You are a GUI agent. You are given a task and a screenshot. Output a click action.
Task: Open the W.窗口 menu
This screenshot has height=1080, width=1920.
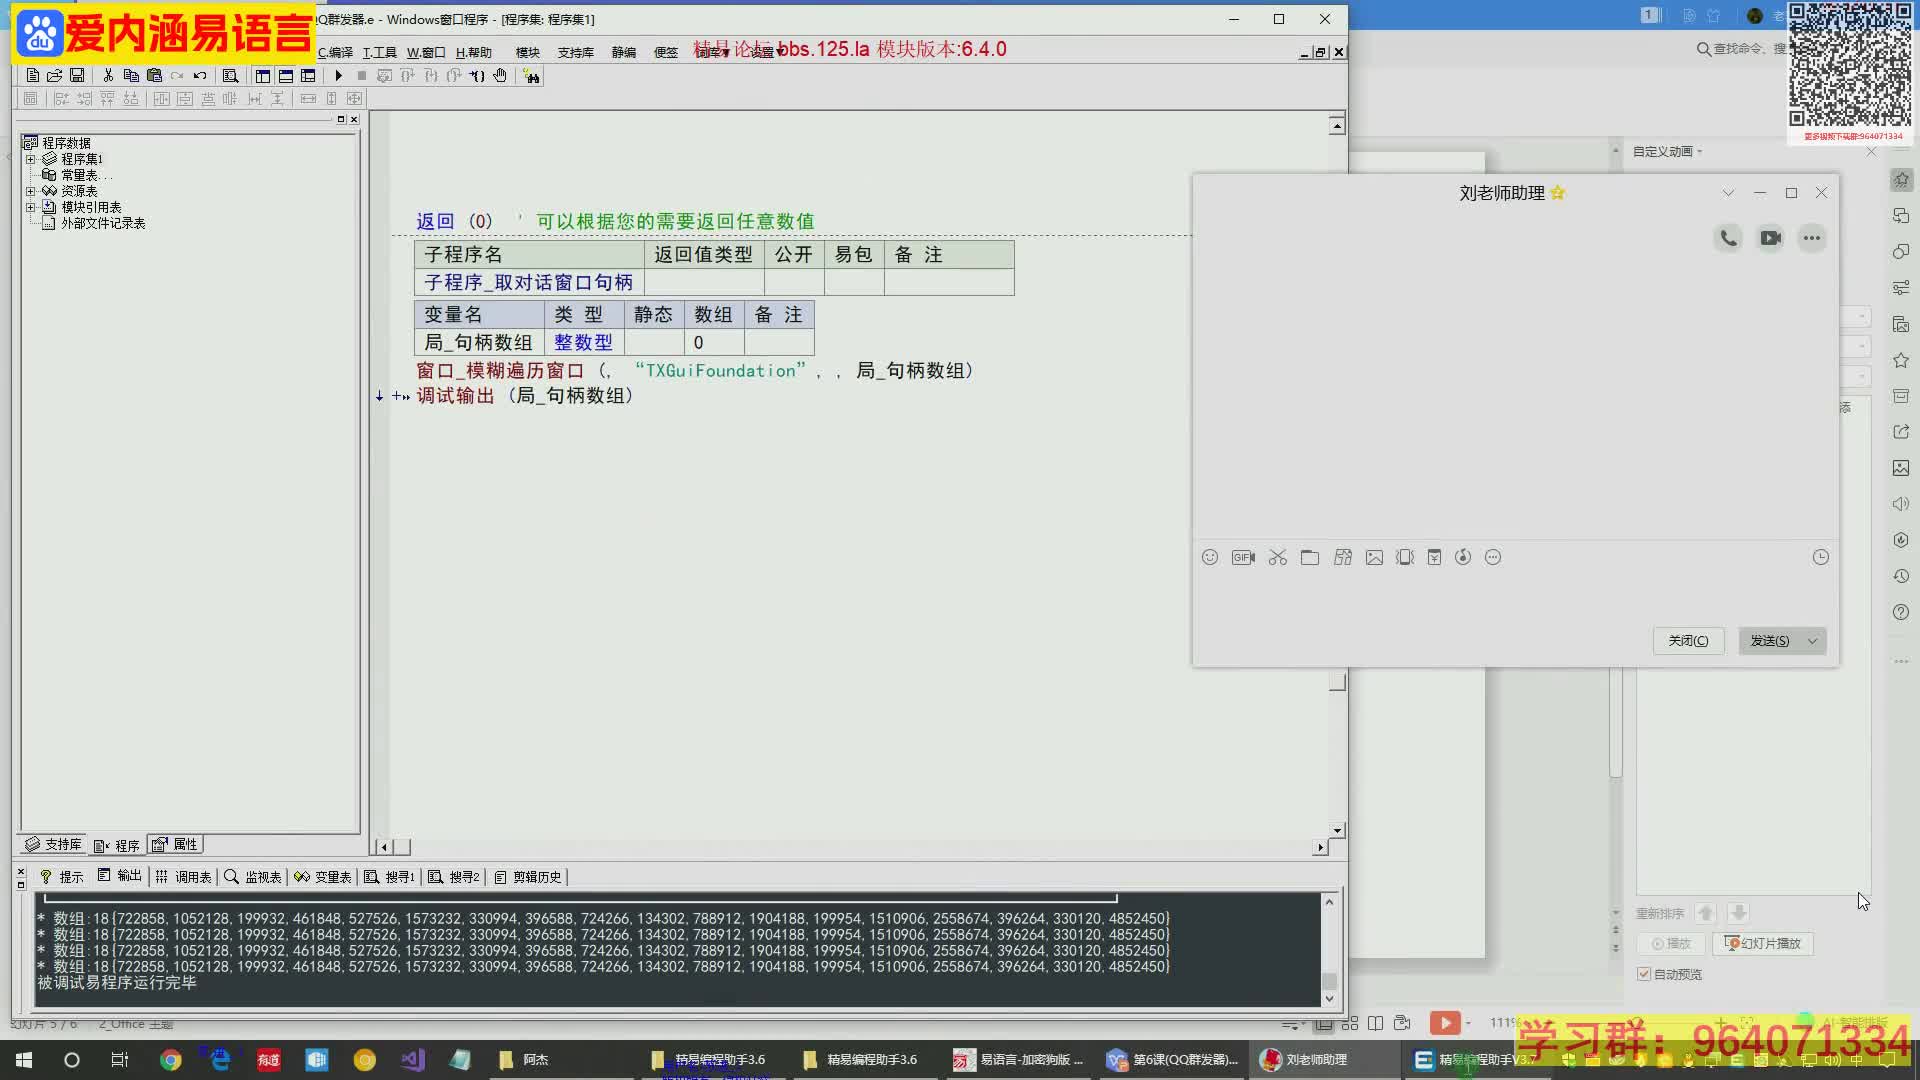[x=426, y=53]
